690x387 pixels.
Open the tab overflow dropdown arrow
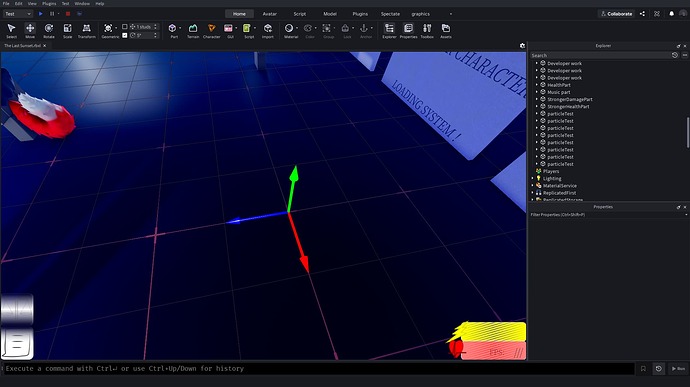click(x=451, y=14)
